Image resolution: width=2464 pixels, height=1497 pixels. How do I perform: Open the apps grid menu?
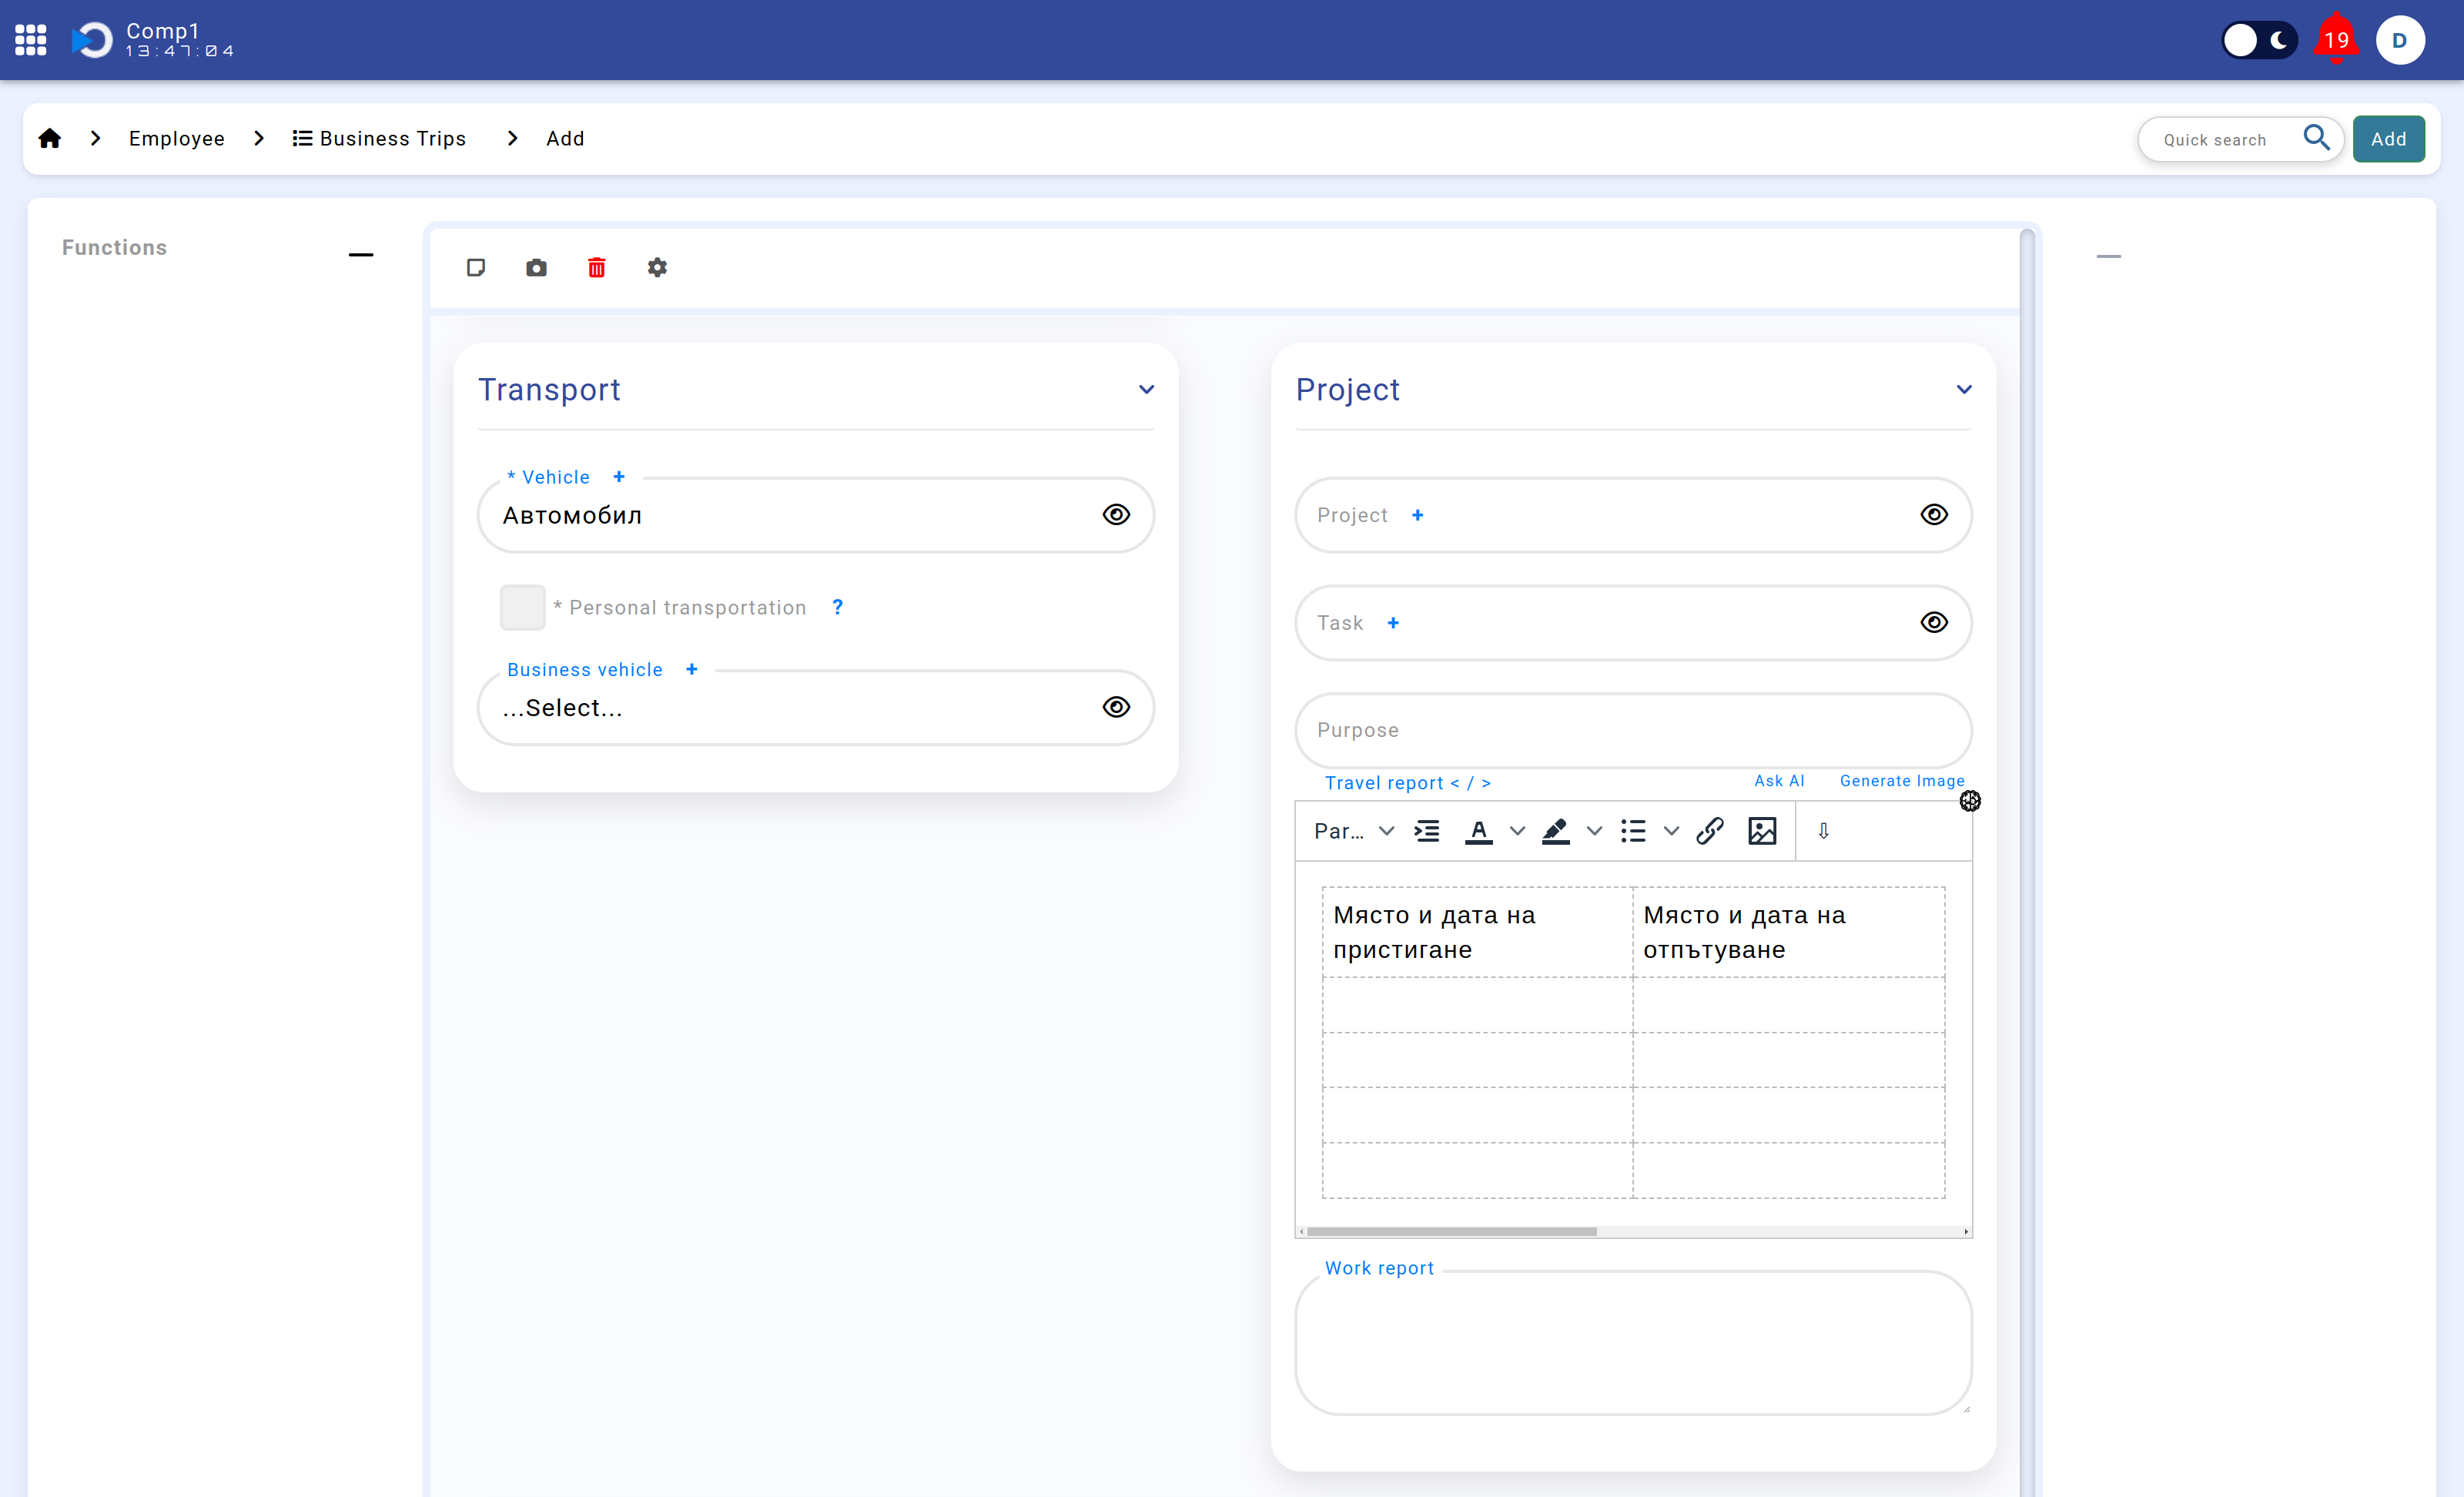(31, 40)
